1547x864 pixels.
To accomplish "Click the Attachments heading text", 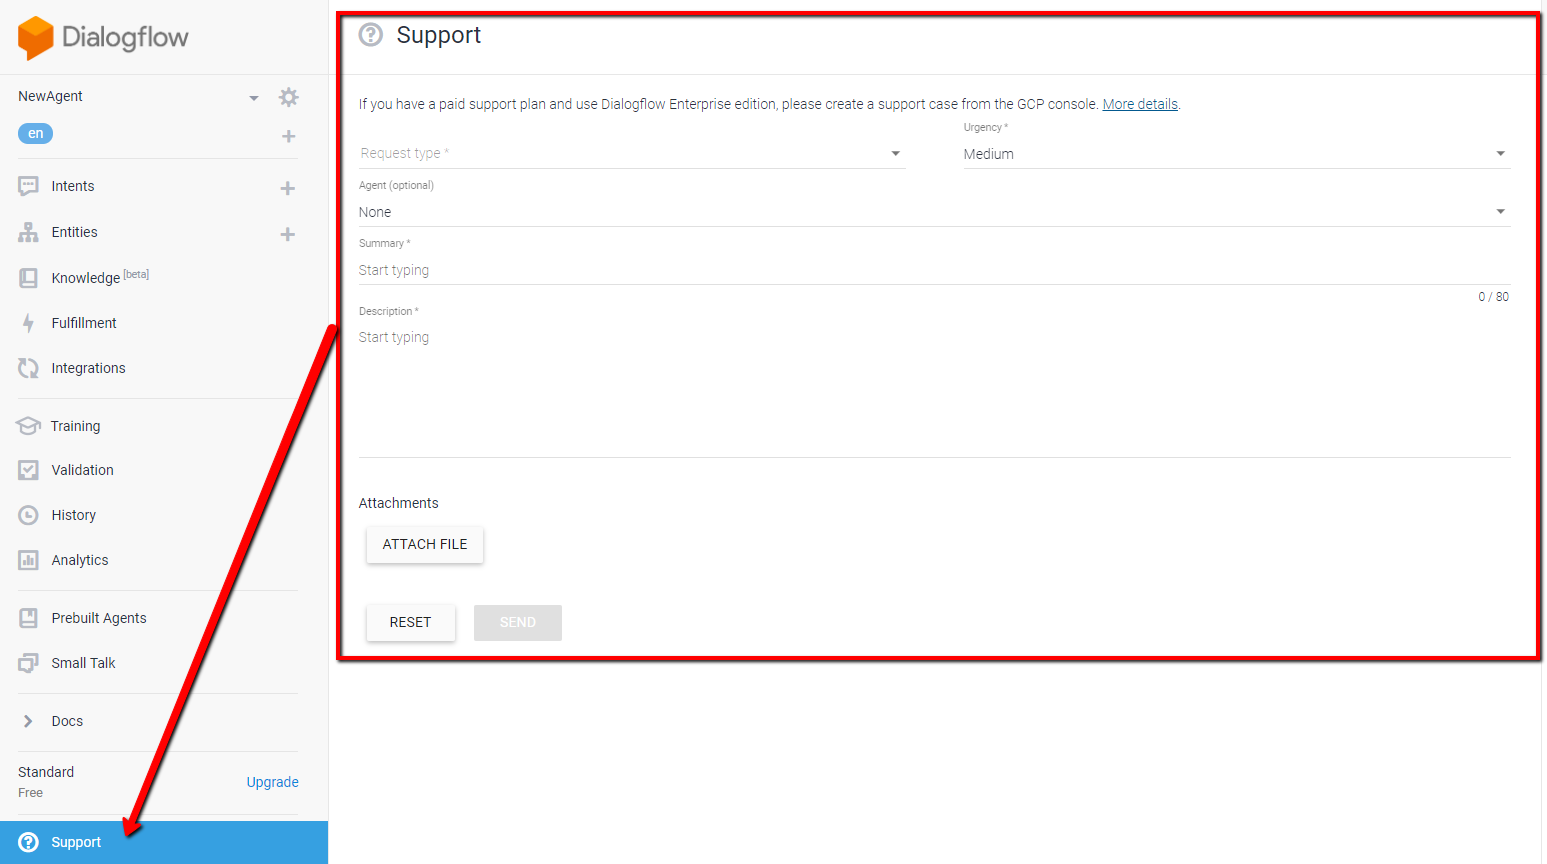I will coord(399,503).
